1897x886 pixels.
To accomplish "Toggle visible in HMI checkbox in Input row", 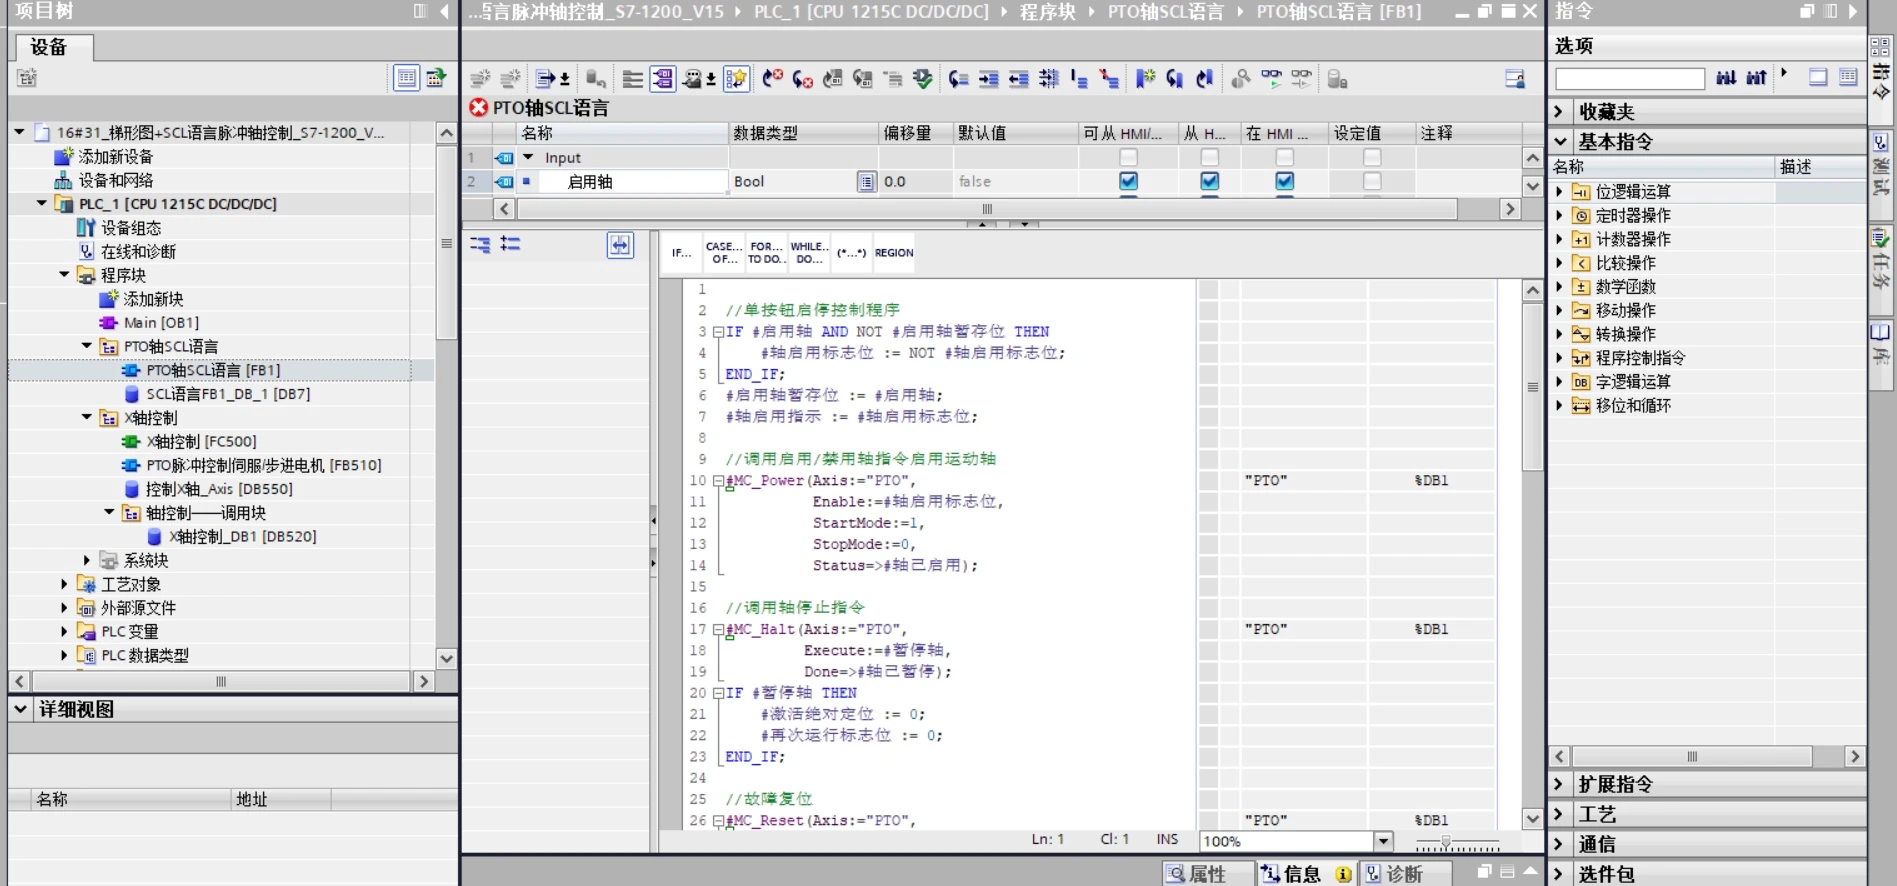I will pyautogui.click(x=1285, y=157).
